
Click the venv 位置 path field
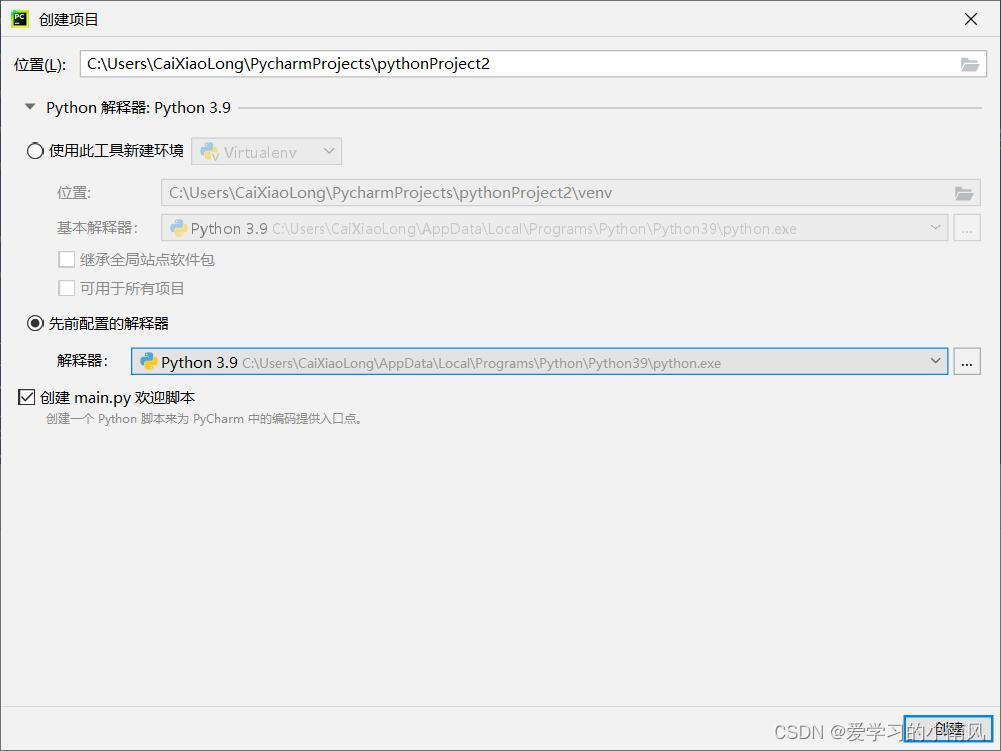tap(571, 193)
